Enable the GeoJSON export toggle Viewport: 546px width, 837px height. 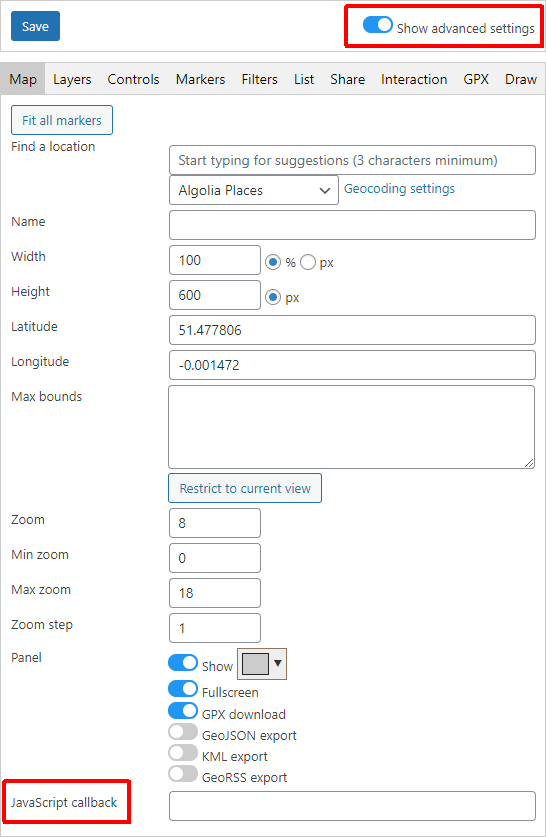click(183, 732)
